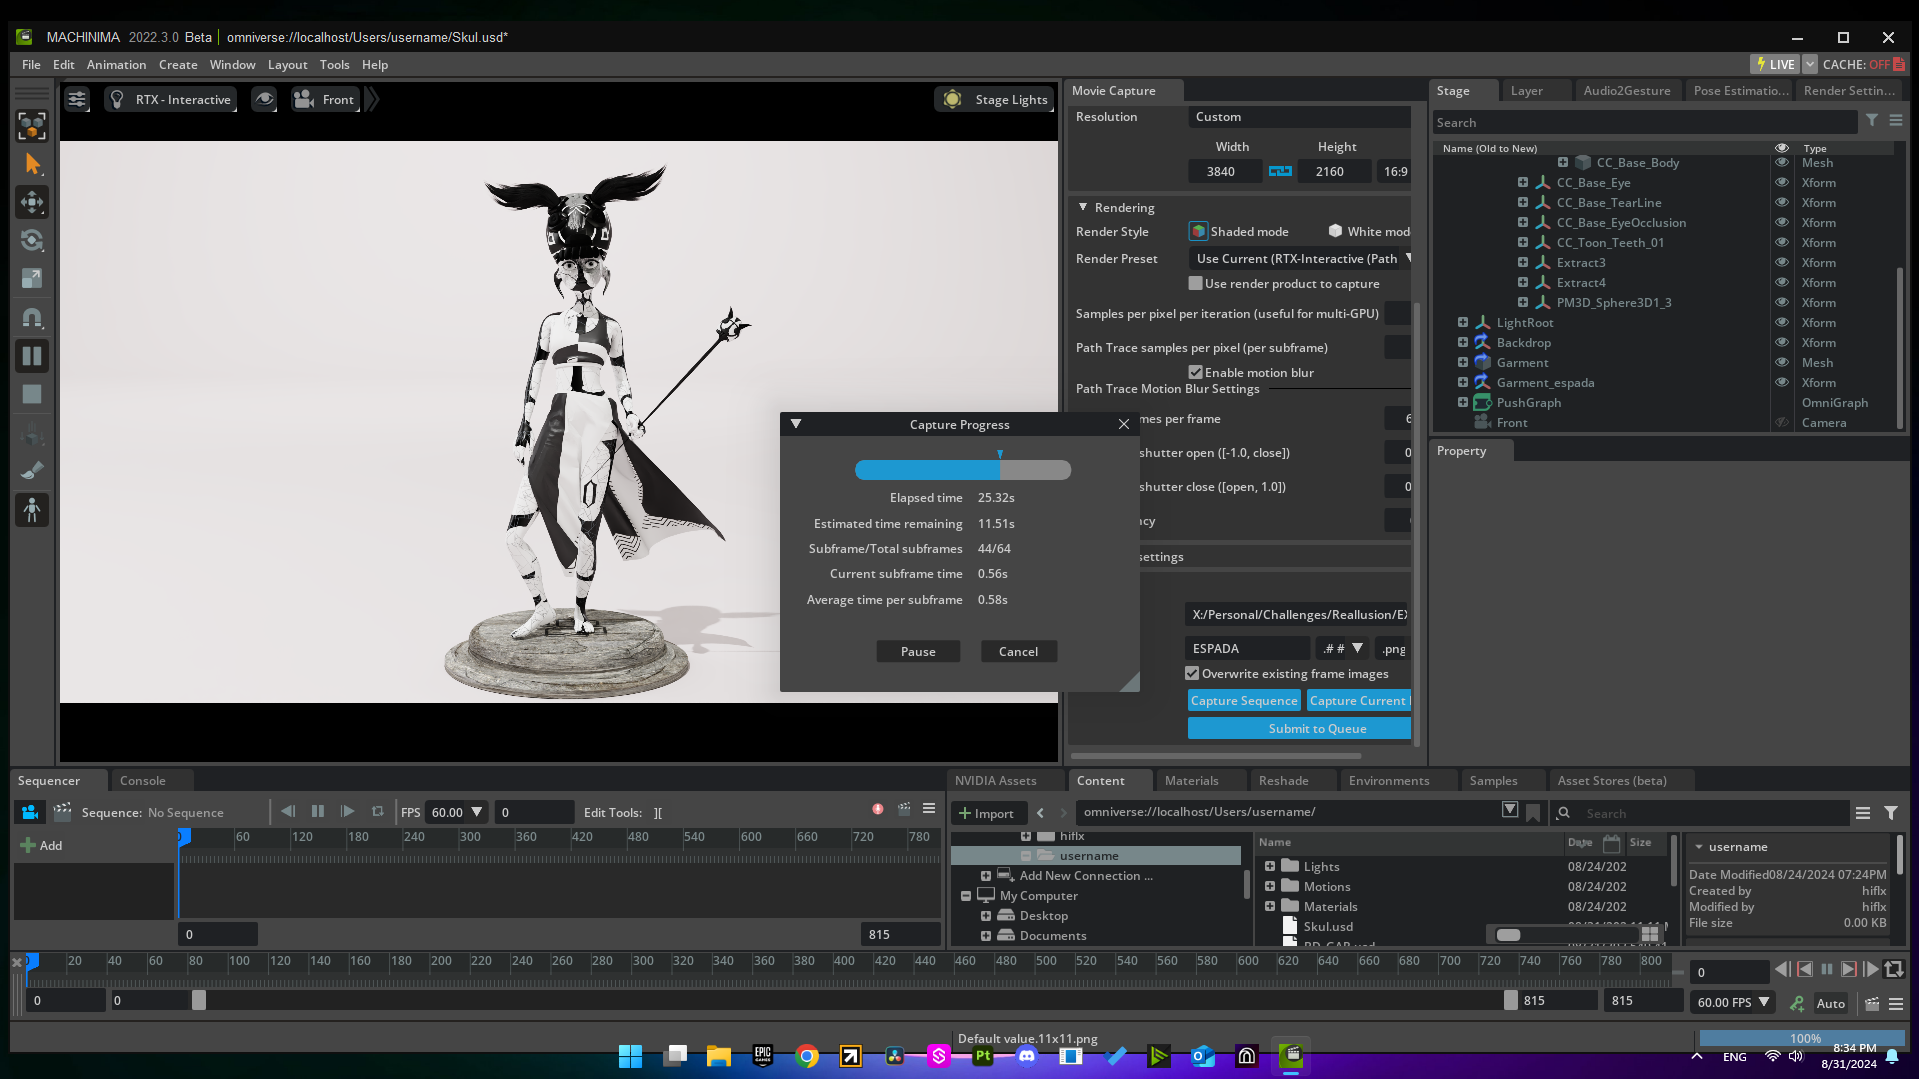This screenshot has height=1079, width=1919.
Task: Open Google Chrome from the taskbar
Action: [807, 1056]
